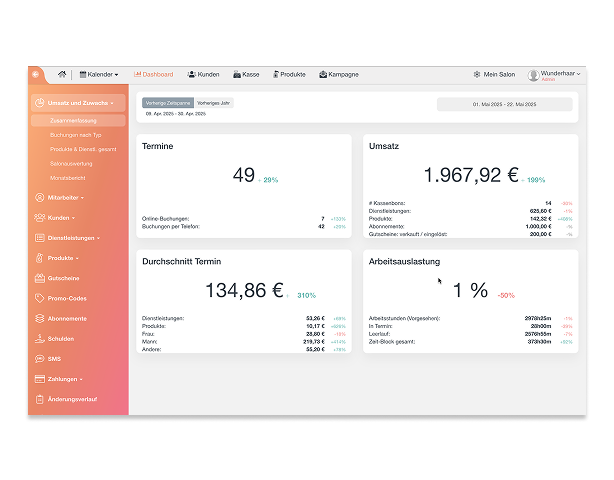Viewport: 614px width, 480px height.
Task: Go to home via the house icon
Action: point(62,74)
